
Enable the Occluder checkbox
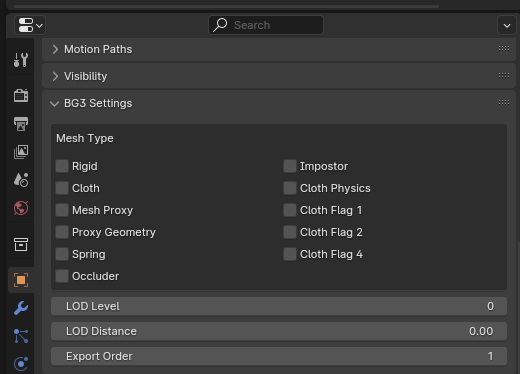coord(62,276)
